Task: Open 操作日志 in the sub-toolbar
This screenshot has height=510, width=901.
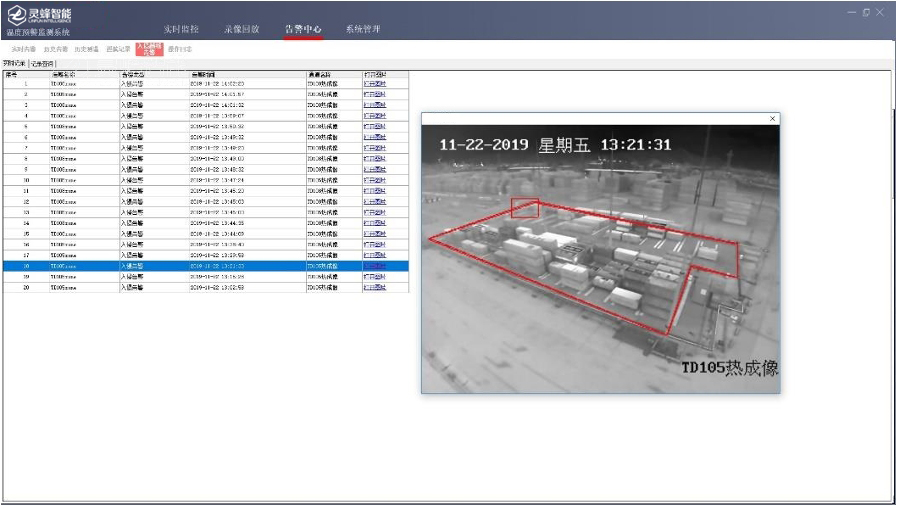Action: coord(180,49)
